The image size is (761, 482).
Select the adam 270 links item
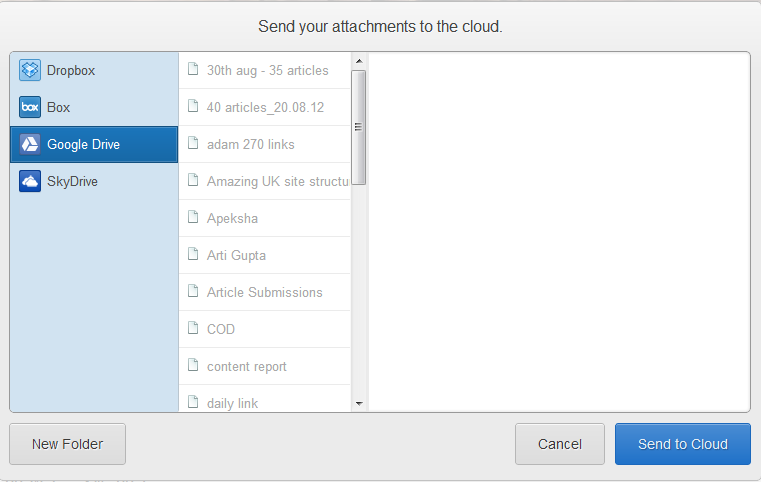[x=250, y=145]
